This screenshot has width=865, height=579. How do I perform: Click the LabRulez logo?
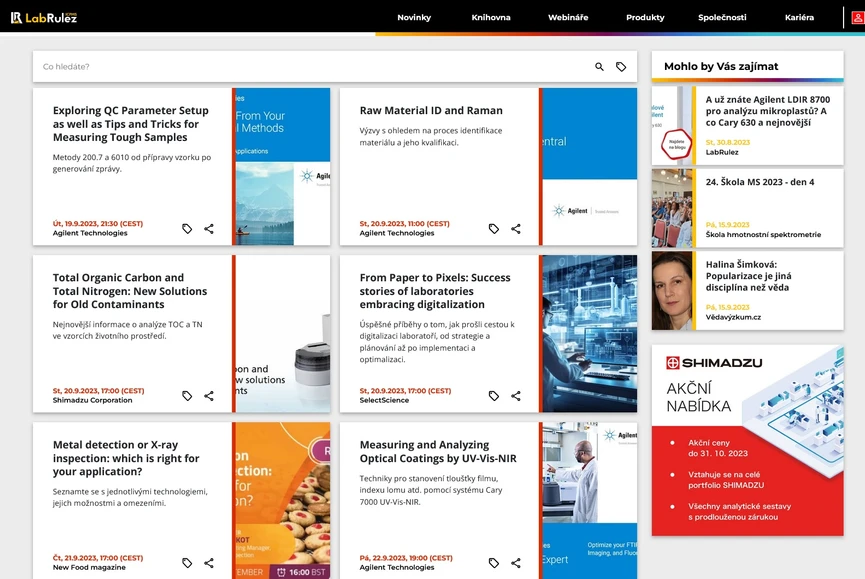tap(44, 18)
